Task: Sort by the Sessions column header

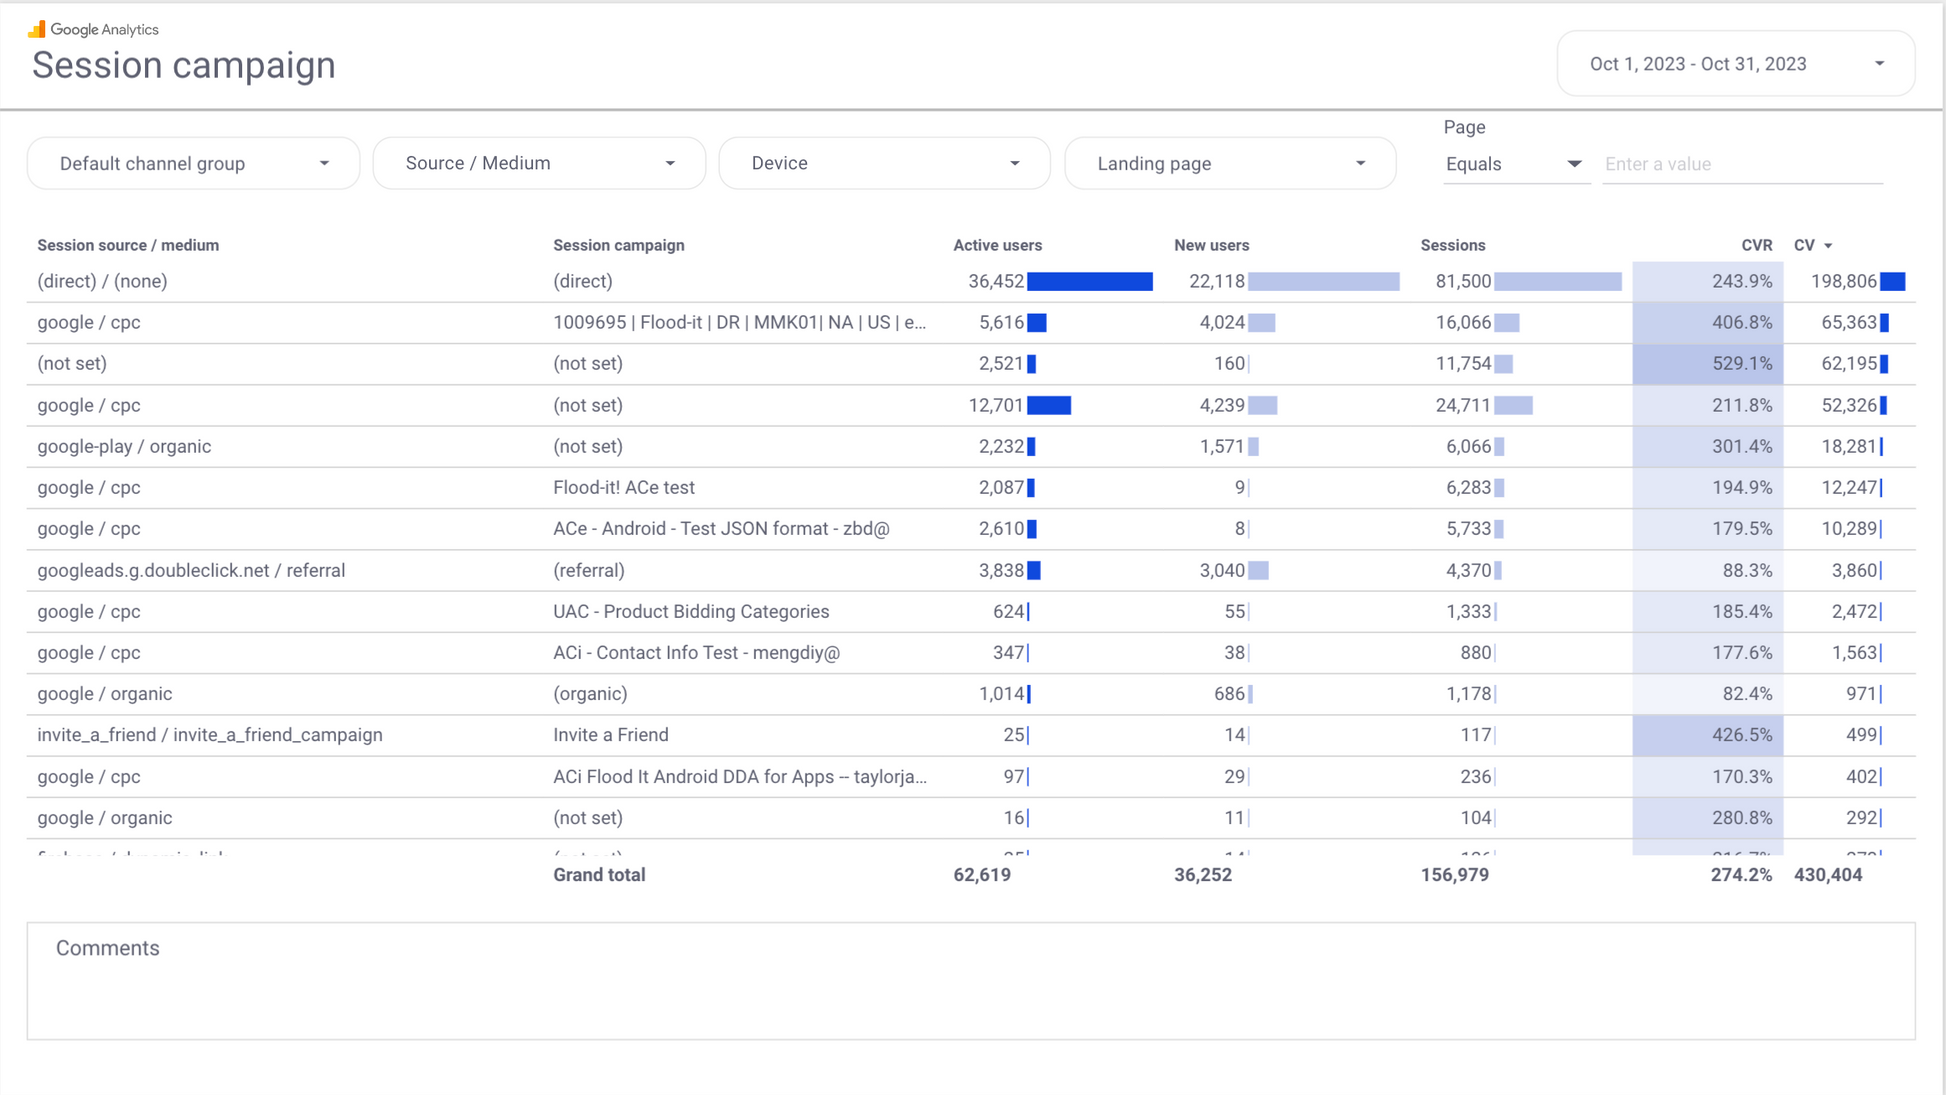Action: (x=1452, y=246)
